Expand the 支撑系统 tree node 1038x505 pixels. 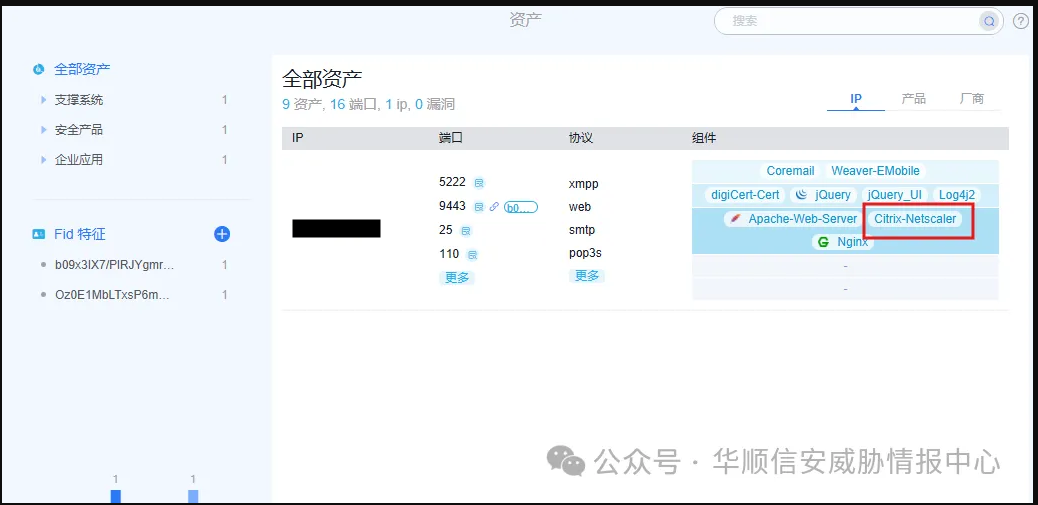coord(44,101)
